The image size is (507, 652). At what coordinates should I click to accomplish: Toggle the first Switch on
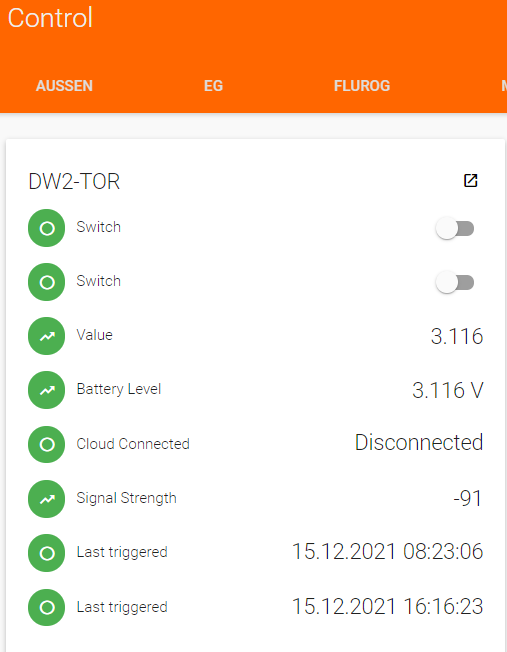455,228
